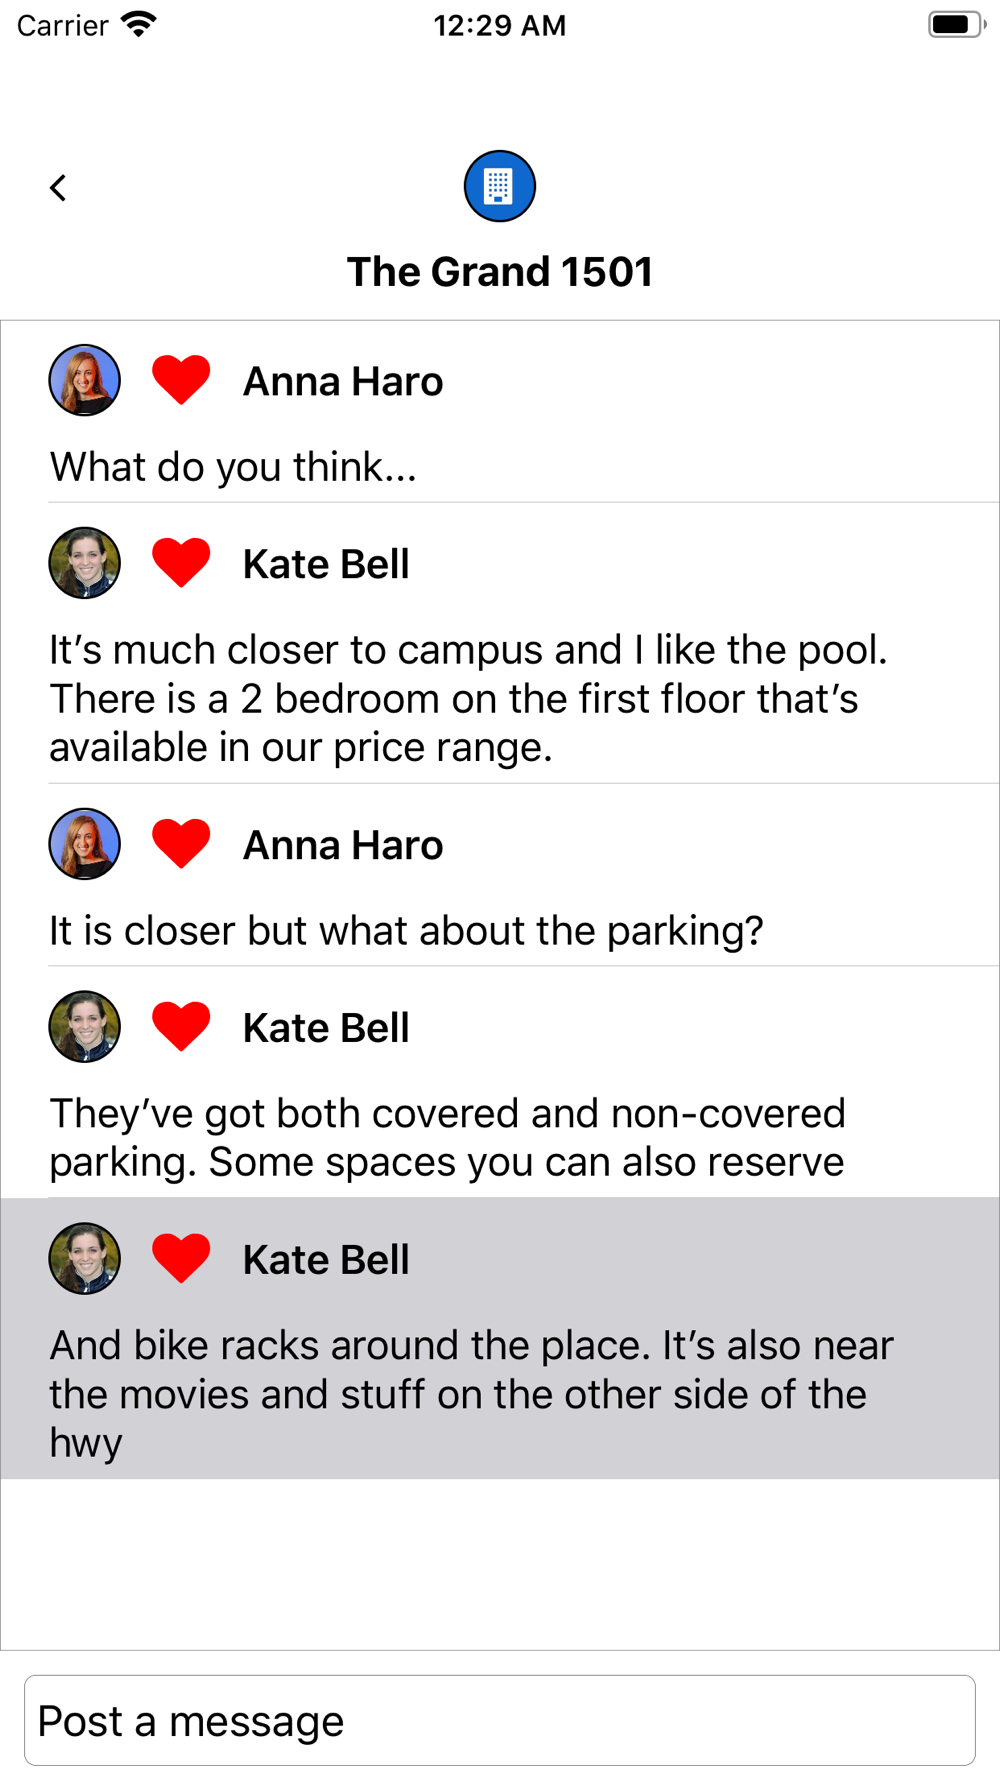
Task: Toggle heart on Kate Bell's pool message
Action: (181, 563)
